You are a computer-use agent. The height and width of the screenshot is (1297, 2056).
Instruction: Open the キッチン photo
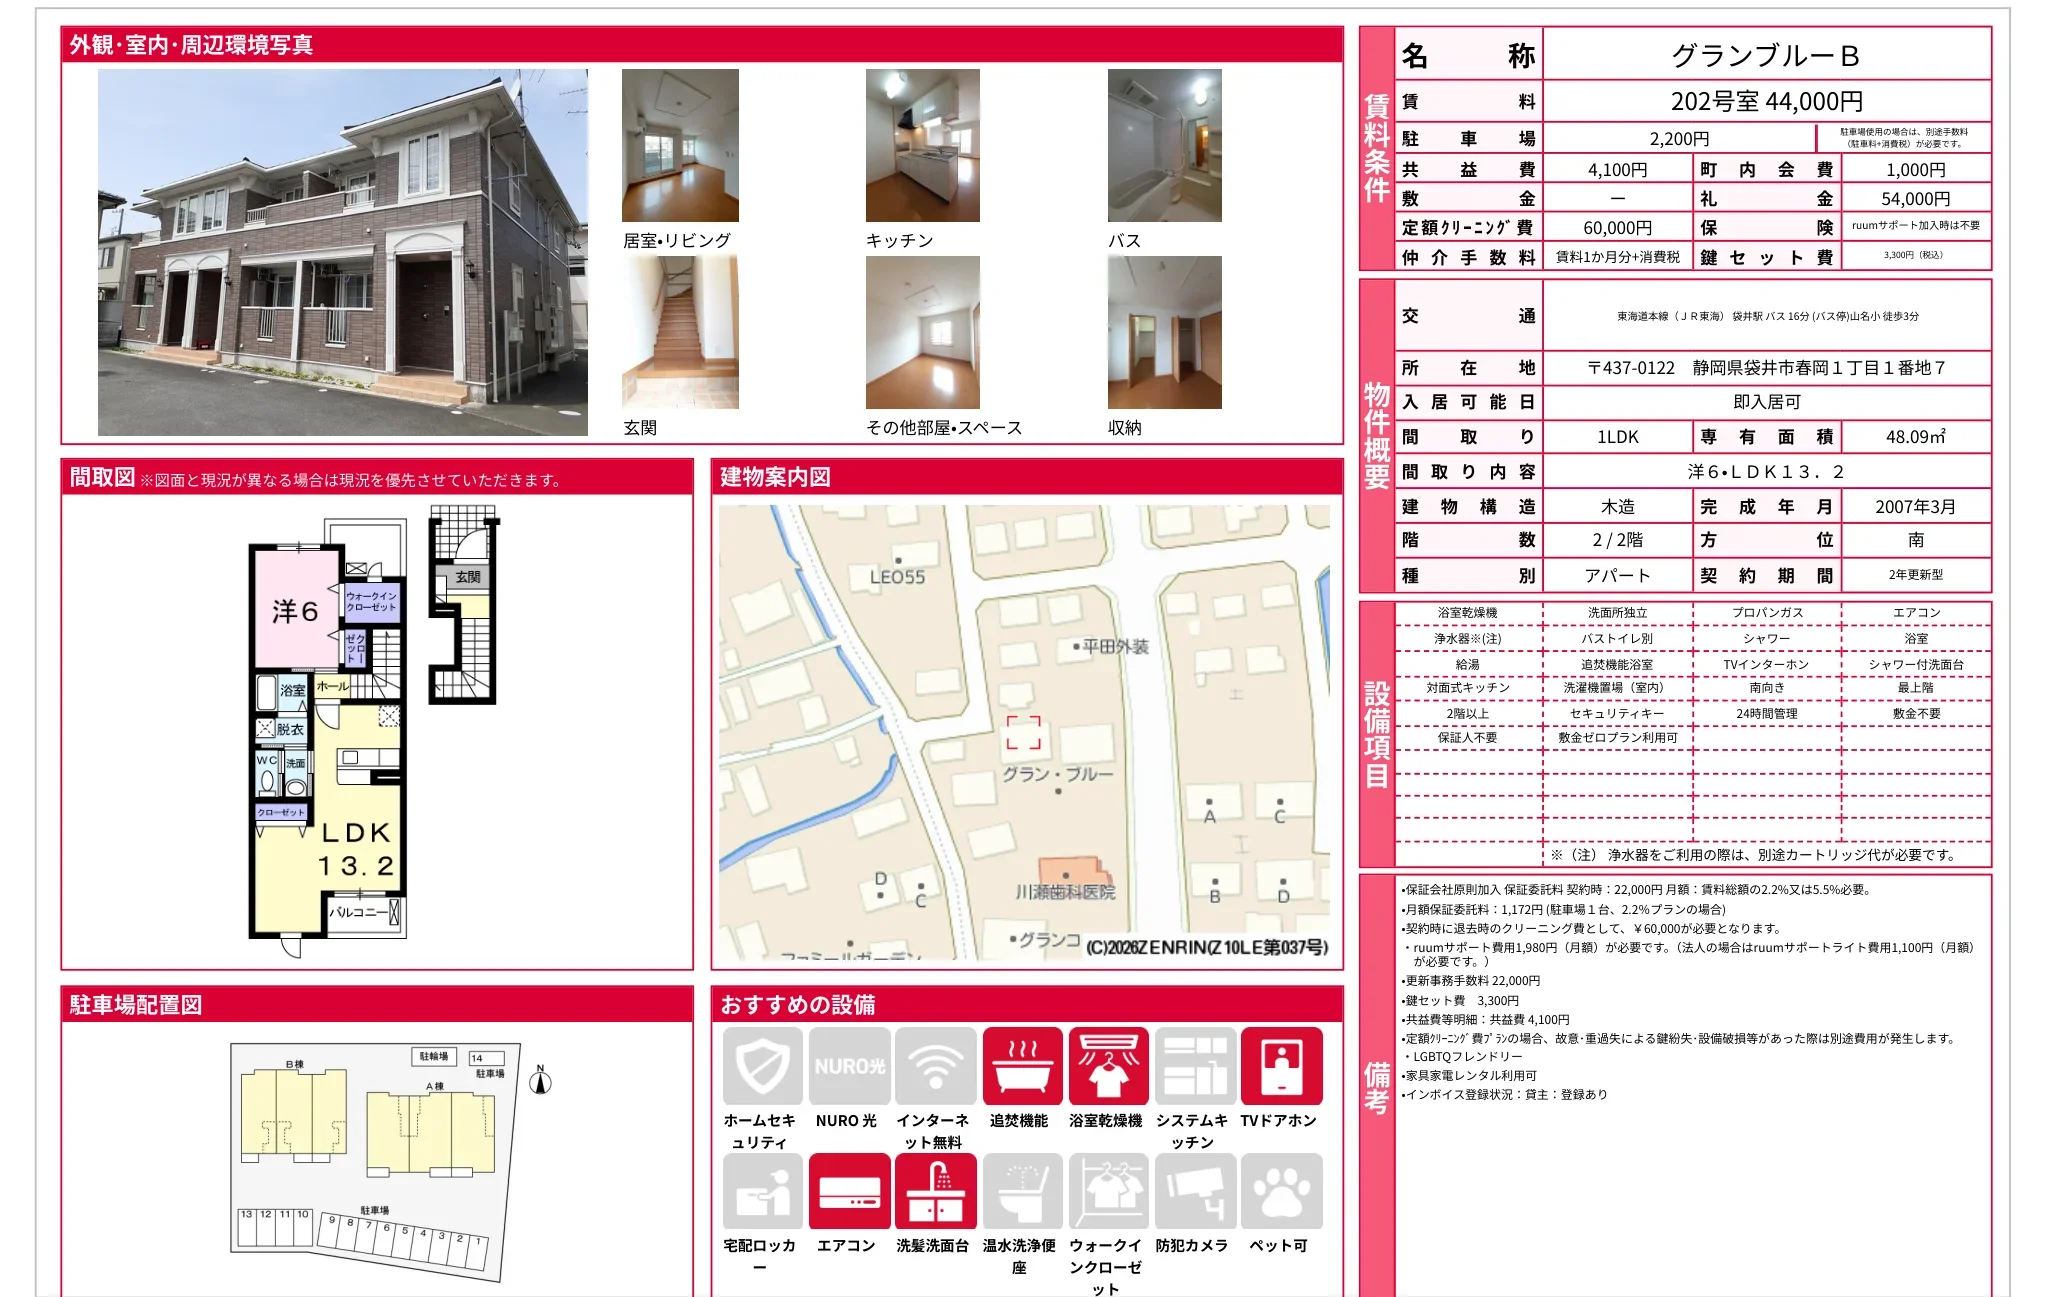[923, 145]
